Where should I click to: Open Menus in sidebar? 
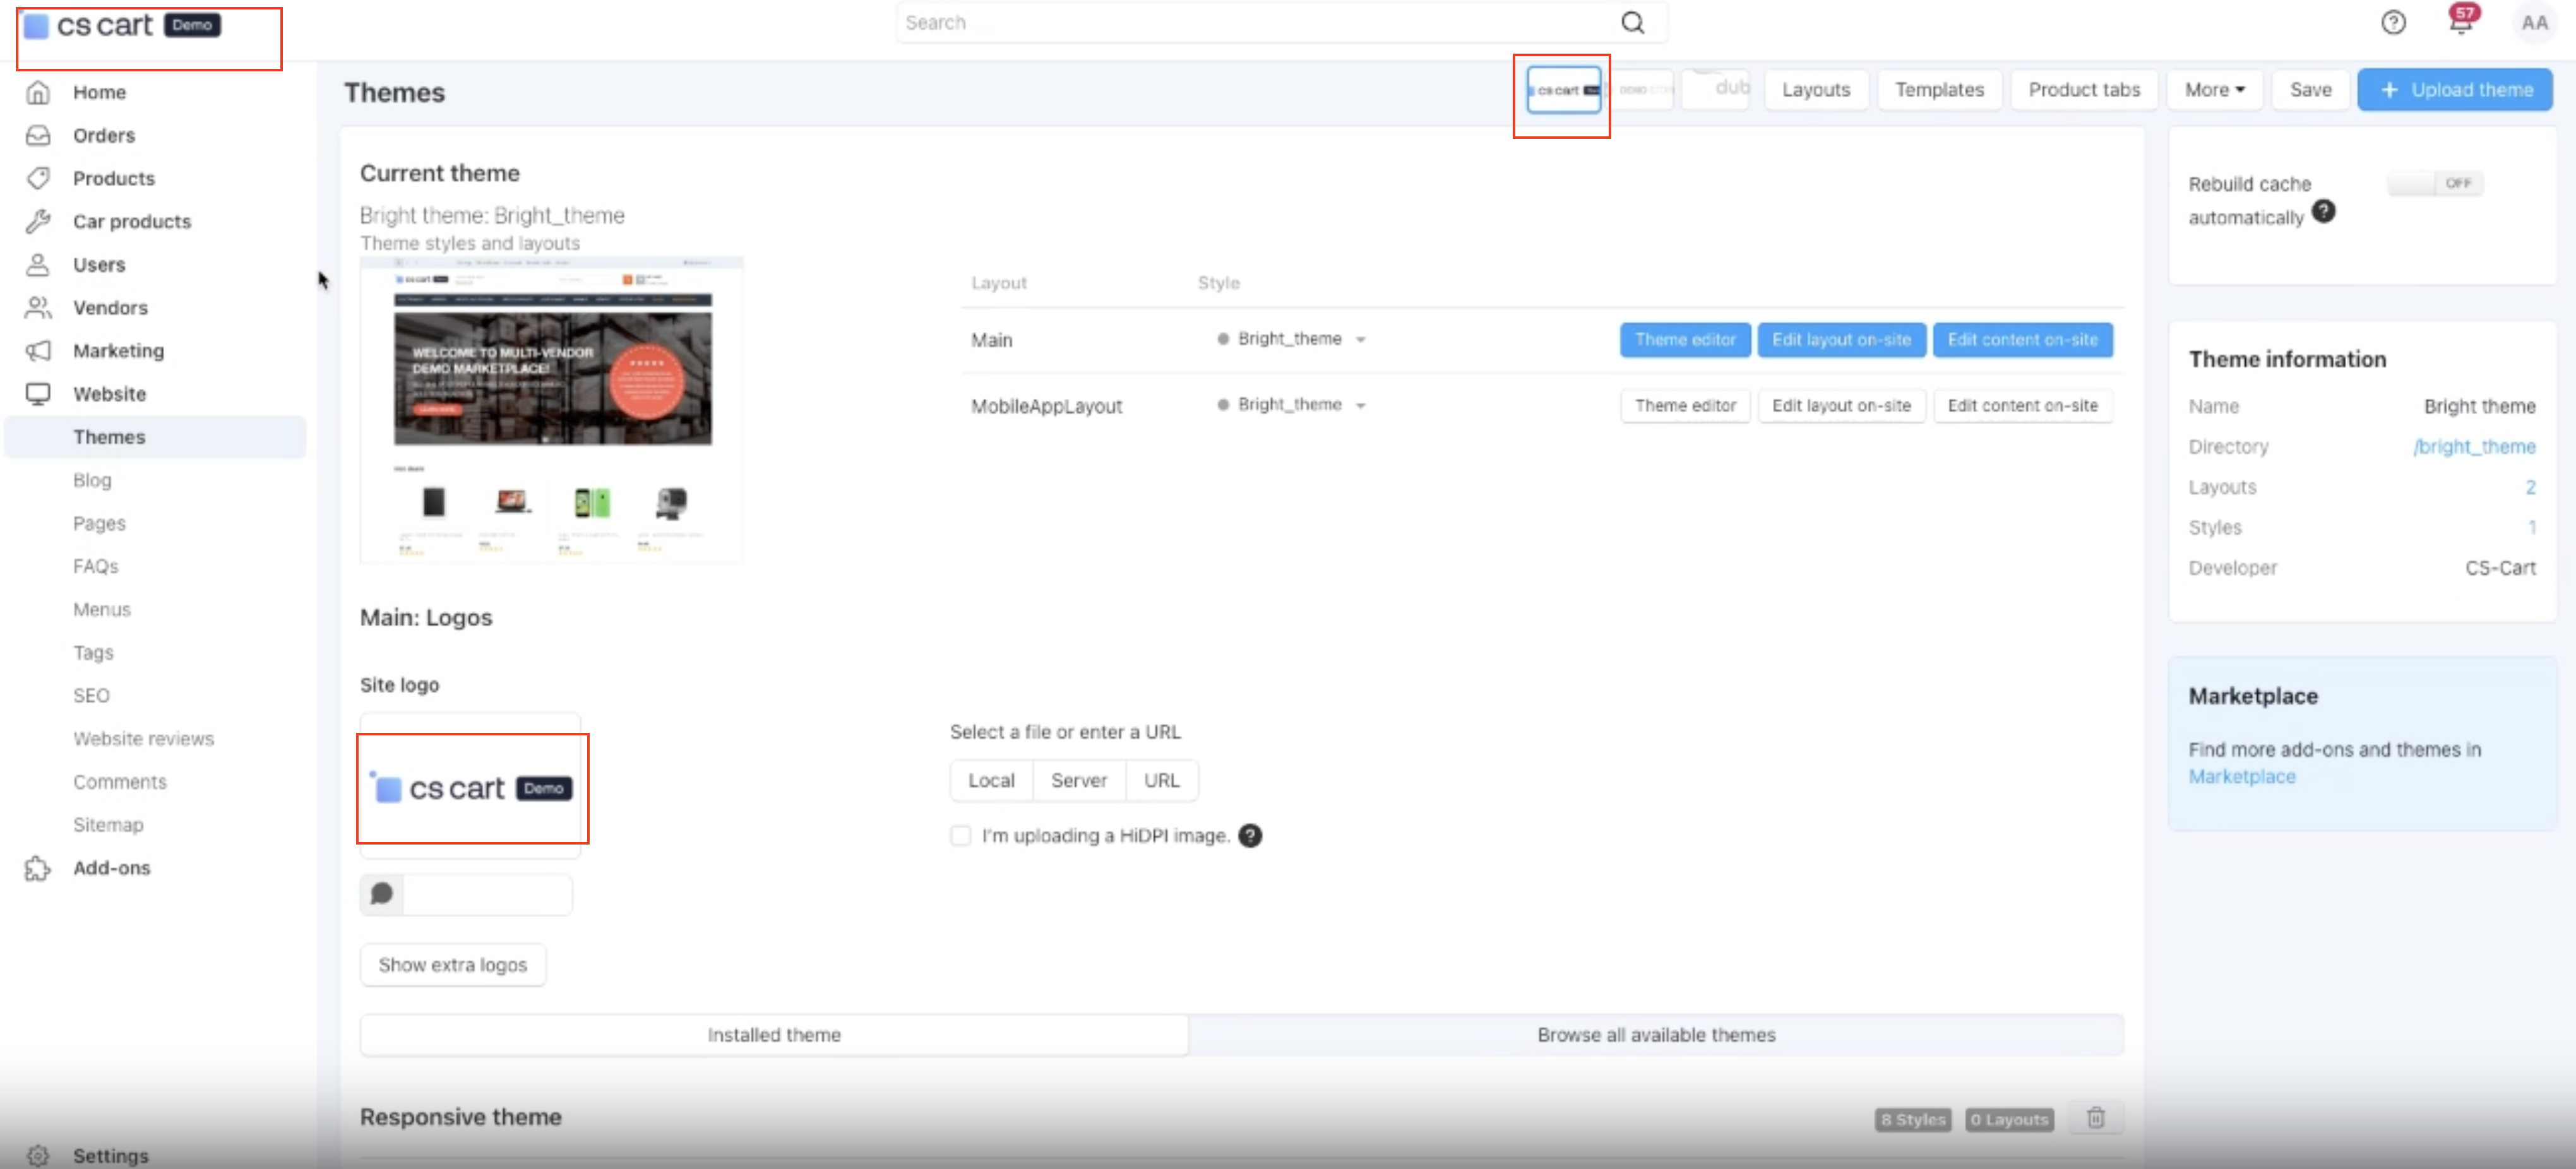click(101, 609)
